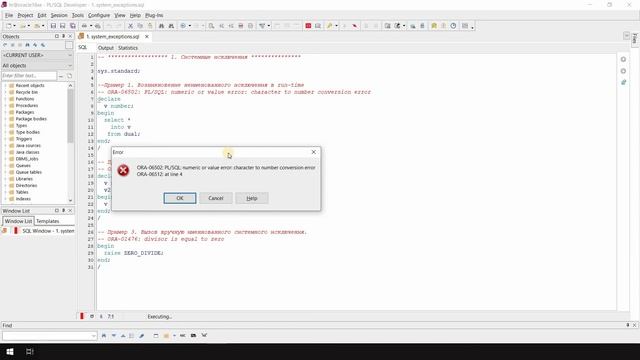Click the highlight pen icon in Find bar
This screenshot has width=640, height=360.
pyautogui.click(x=142, y=336)
